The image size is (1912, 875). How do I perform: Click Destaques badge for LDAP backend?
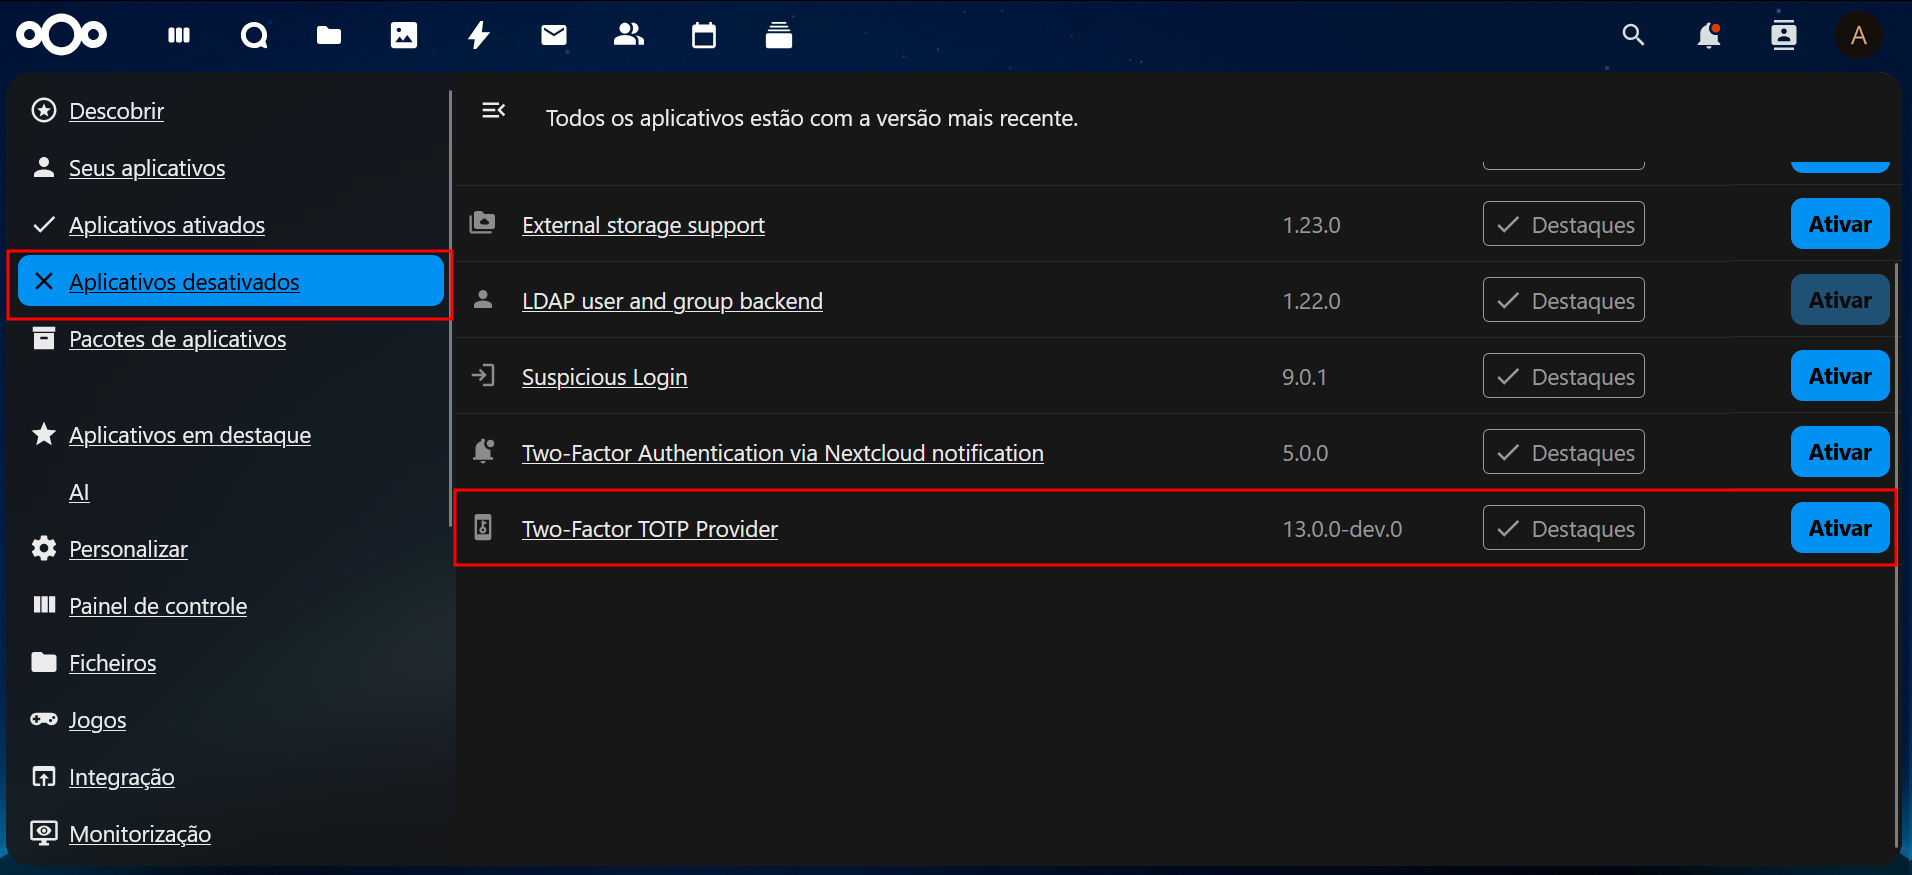pos(1564,300)
